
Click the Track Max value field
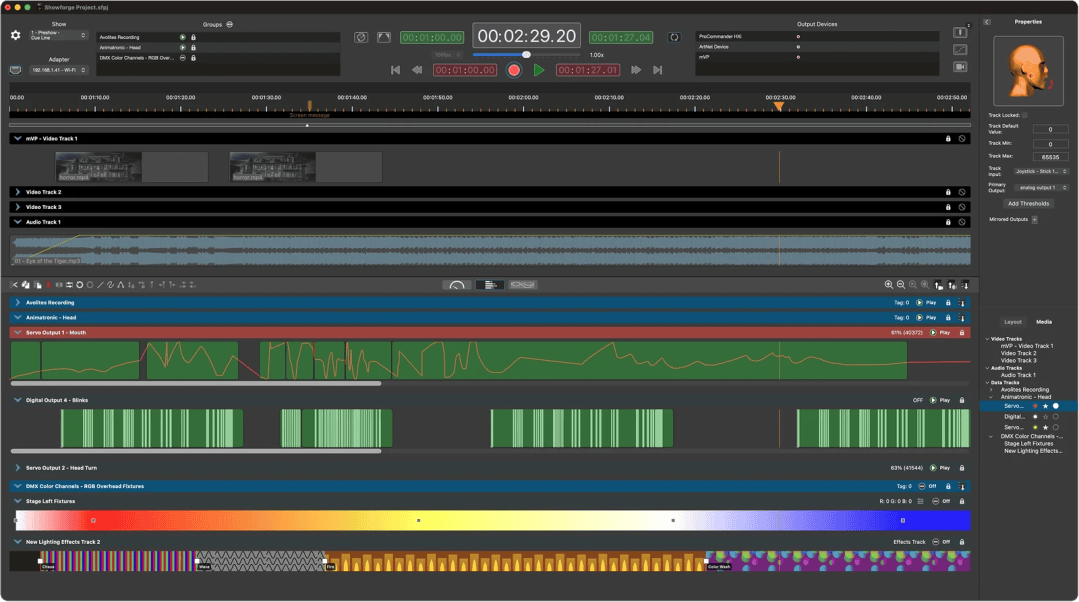(1050, 157)
